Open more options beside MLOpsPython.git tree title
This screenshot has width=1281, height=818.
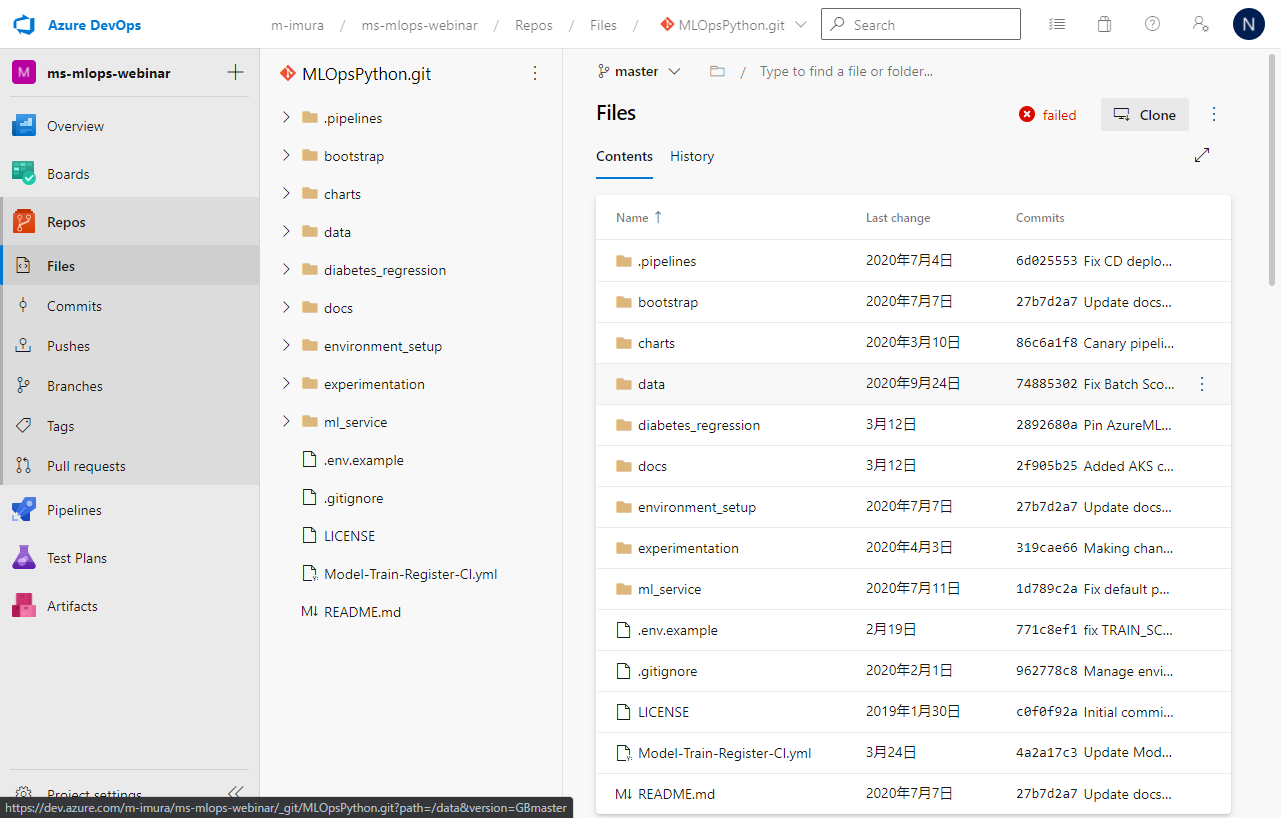(x=535, y=73)
